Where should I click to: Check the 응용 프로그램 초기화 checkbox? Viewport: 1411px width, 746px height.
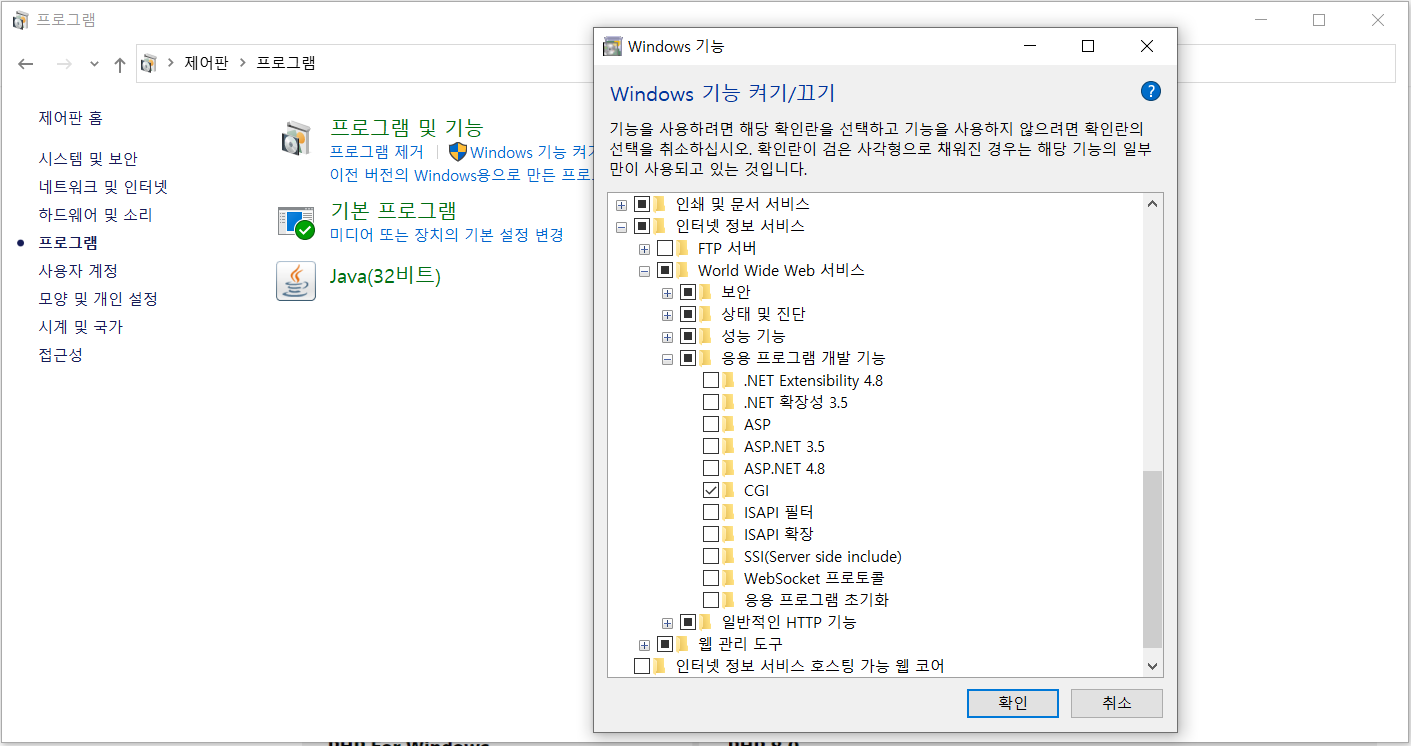pos(711,600)
